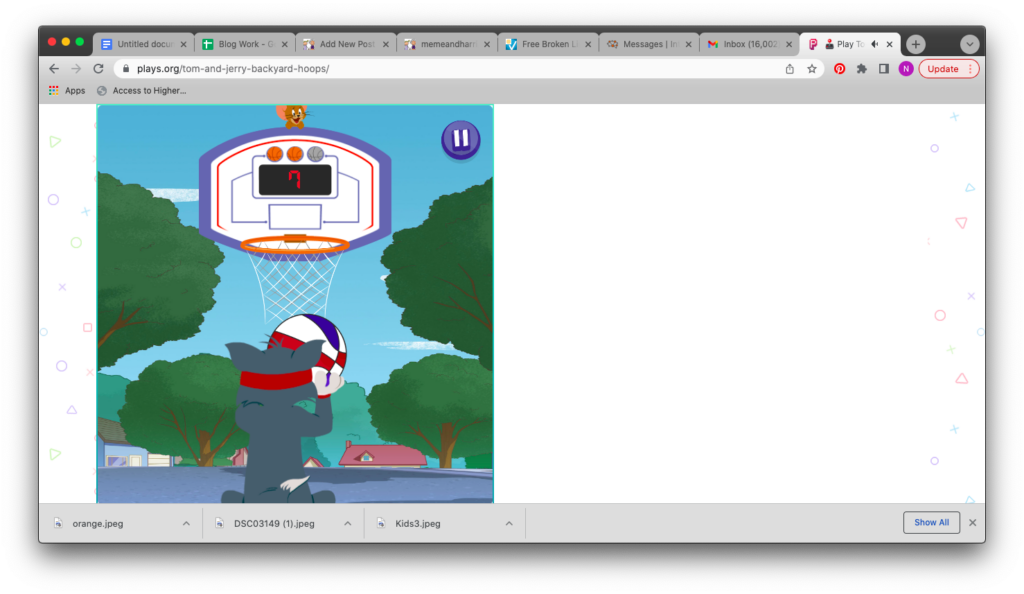Open the Access to Higher... bookmark
This screenshot has height=594, width=1024.
tap(141, 91)
